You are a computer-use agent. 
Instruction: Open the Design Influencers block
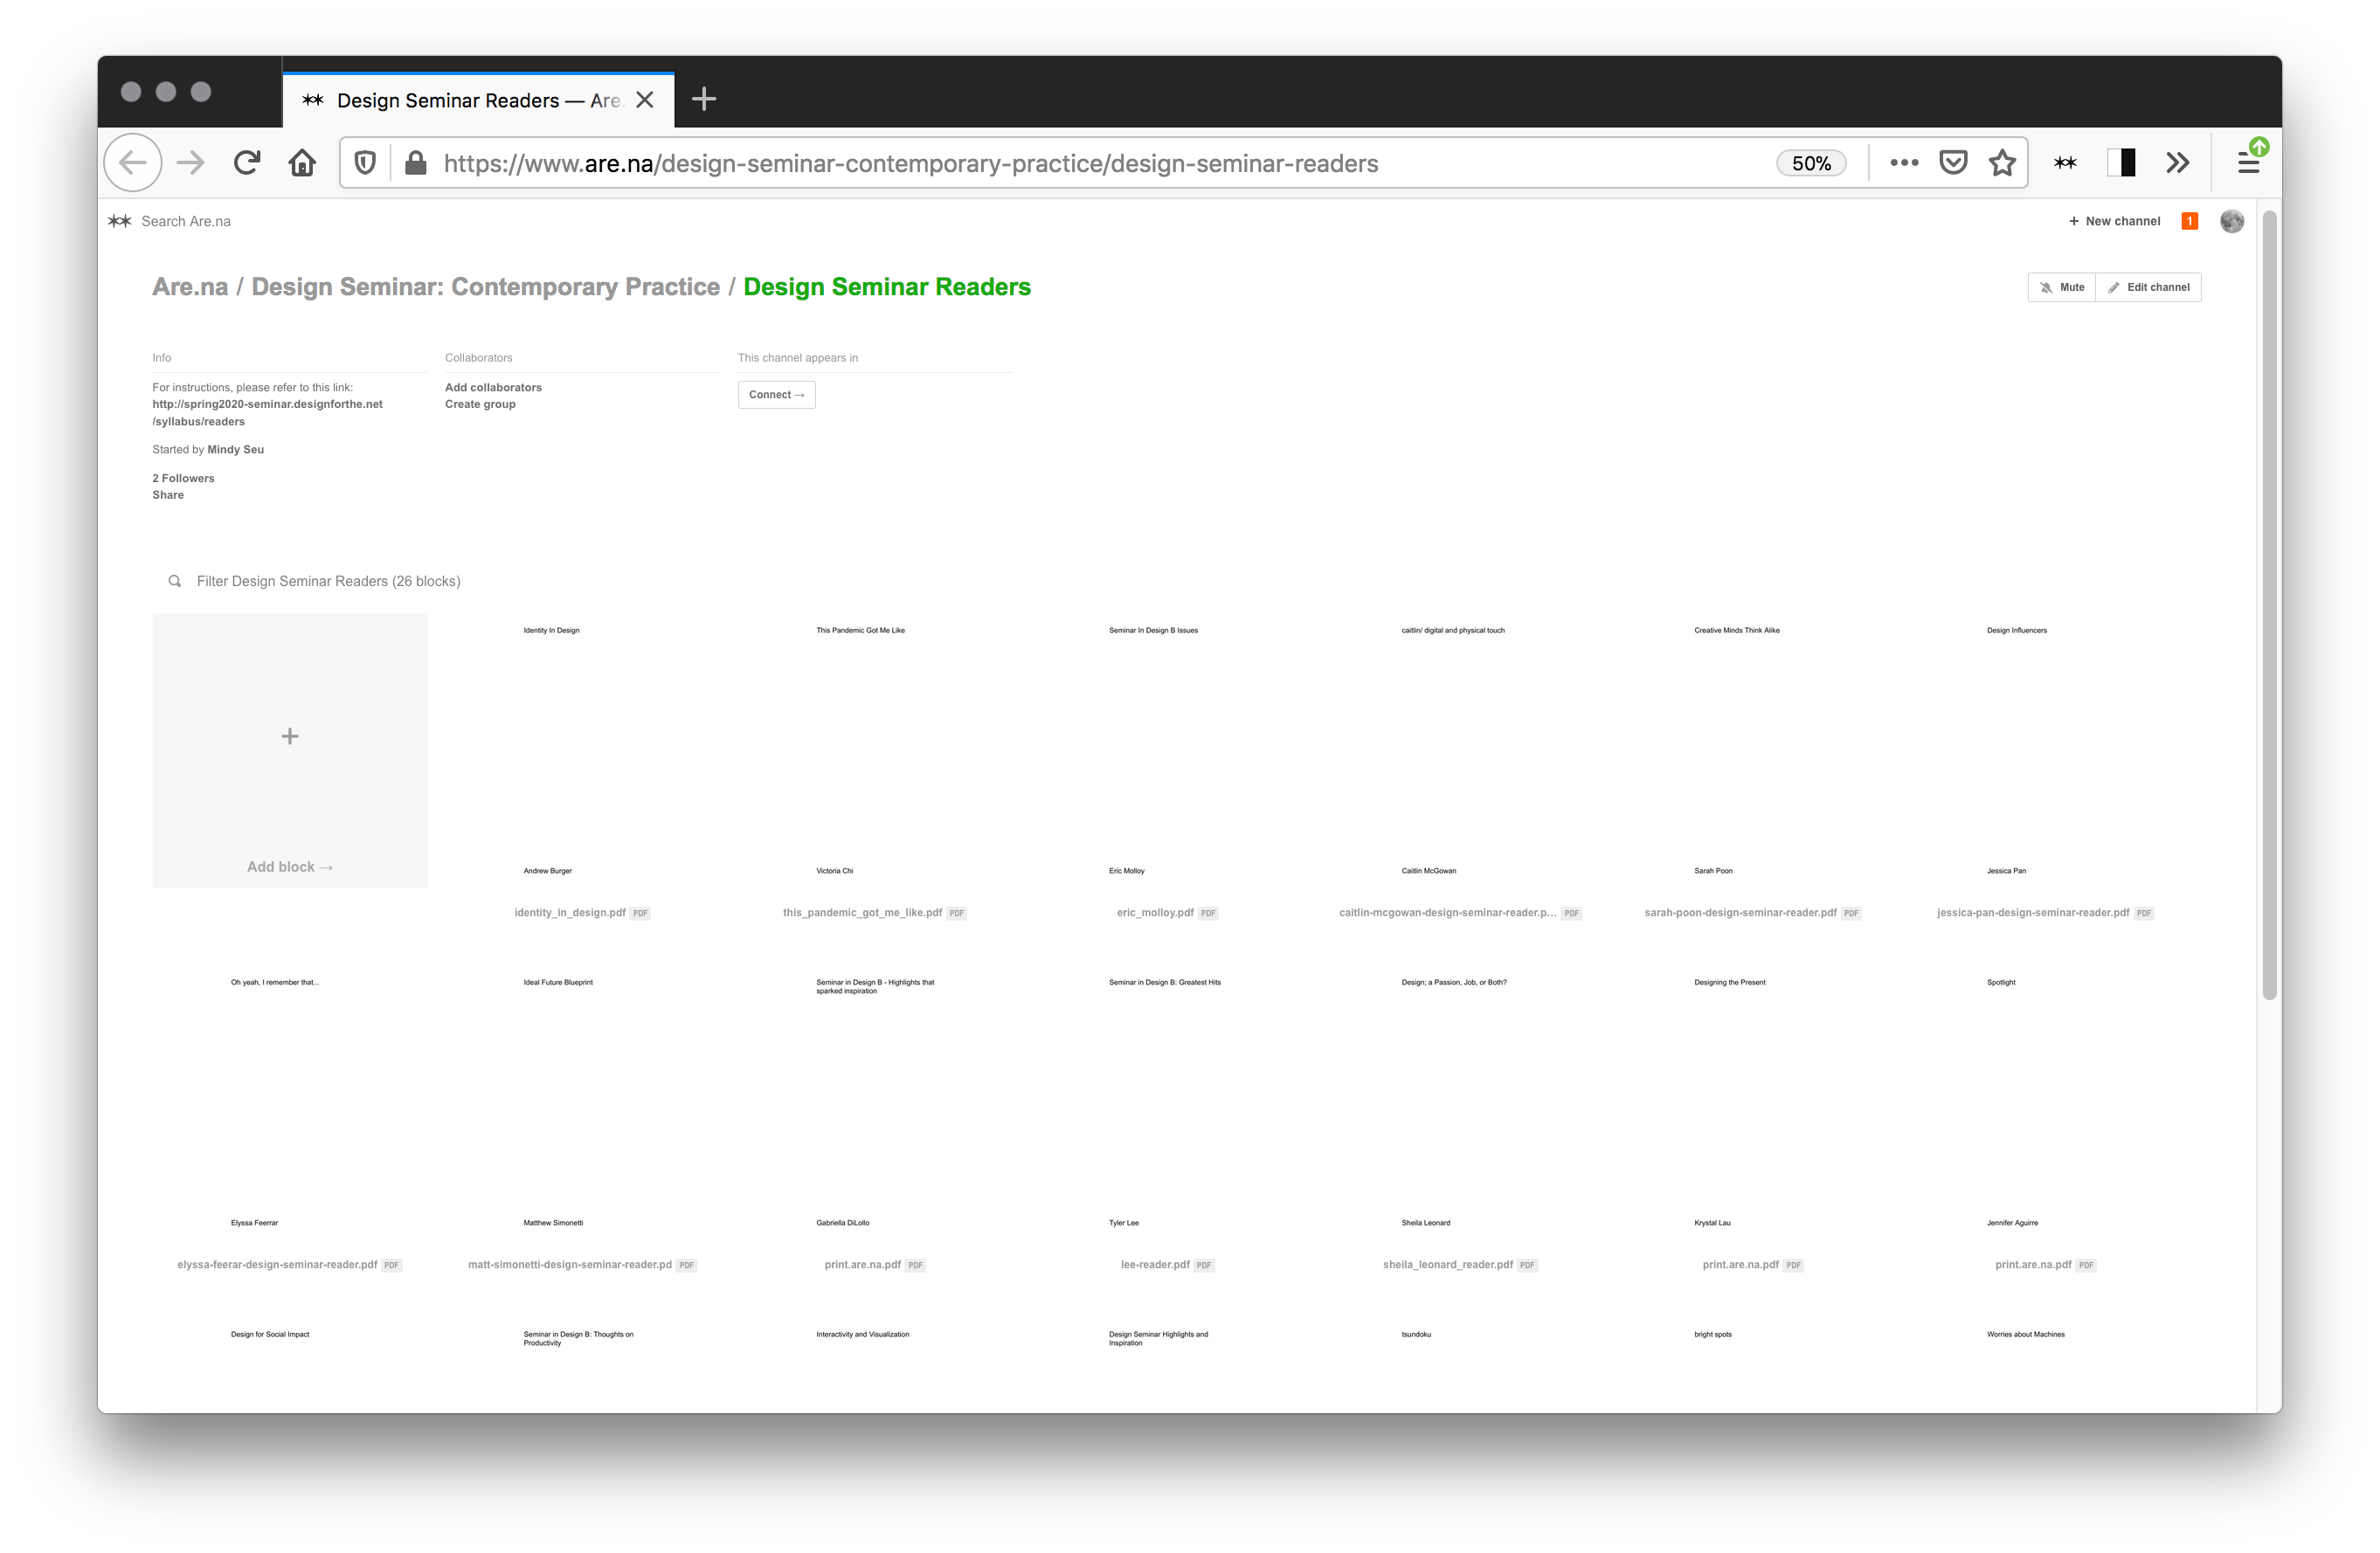(2046, 751)
